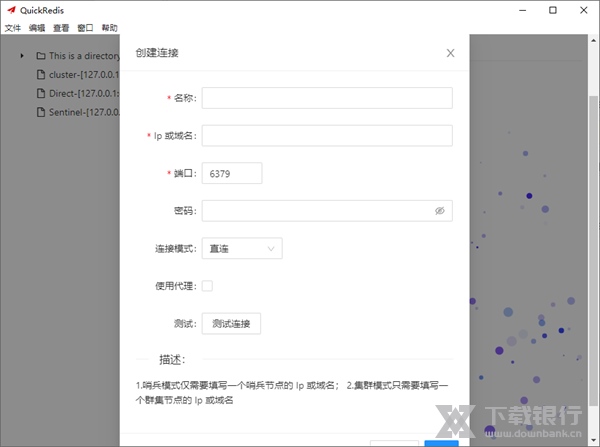Open the 连接模式 dropdown showing 直连

coord(242,248)
